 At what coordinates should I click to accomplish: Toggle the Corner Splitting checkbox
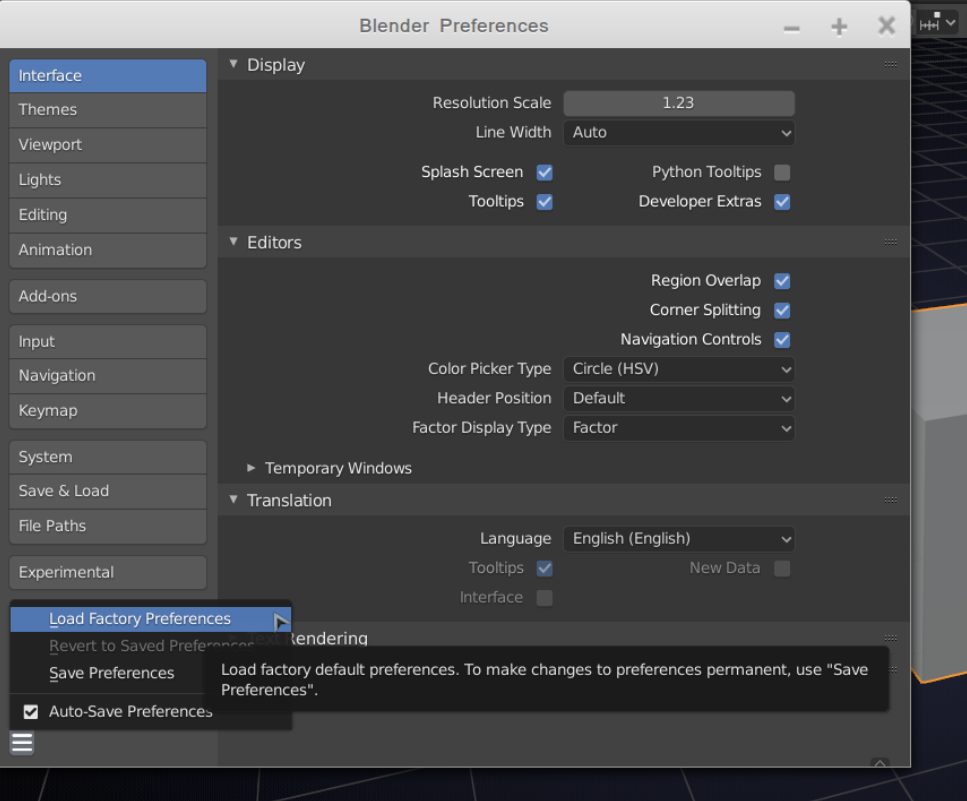[782, 310]
